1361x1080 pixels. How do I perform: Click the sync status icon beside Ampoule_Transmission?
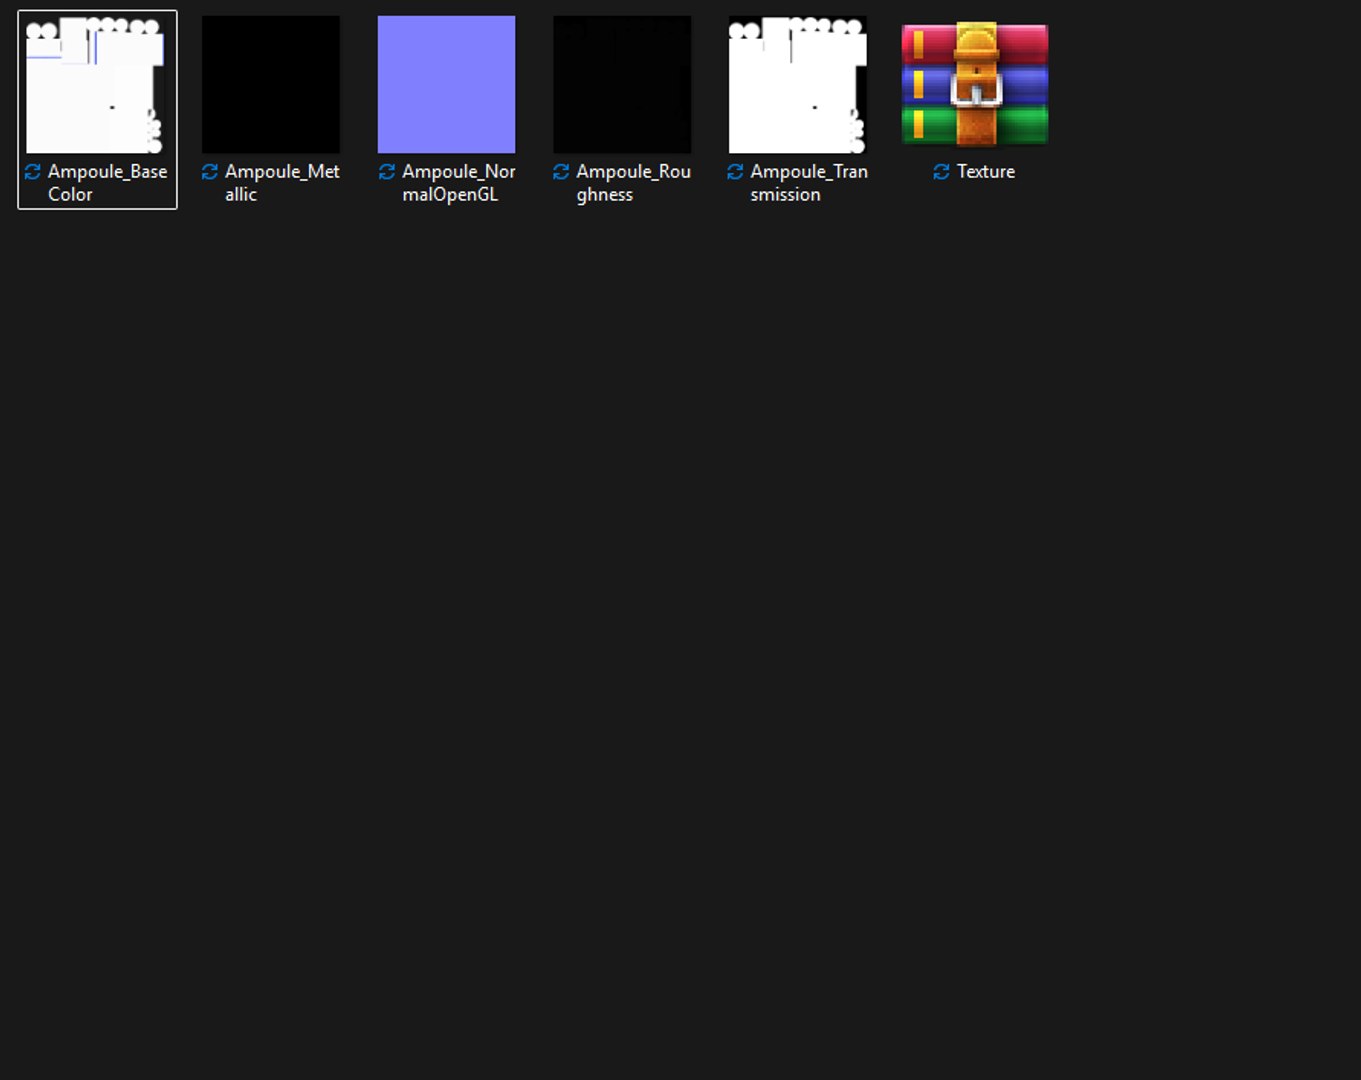pos(735,172)
